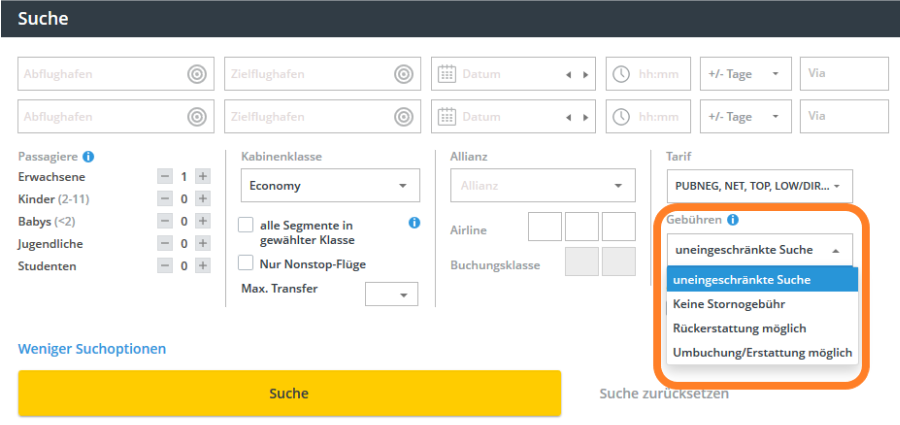
Task: Click target icon in first Abflughafen field
Action: 197,74
